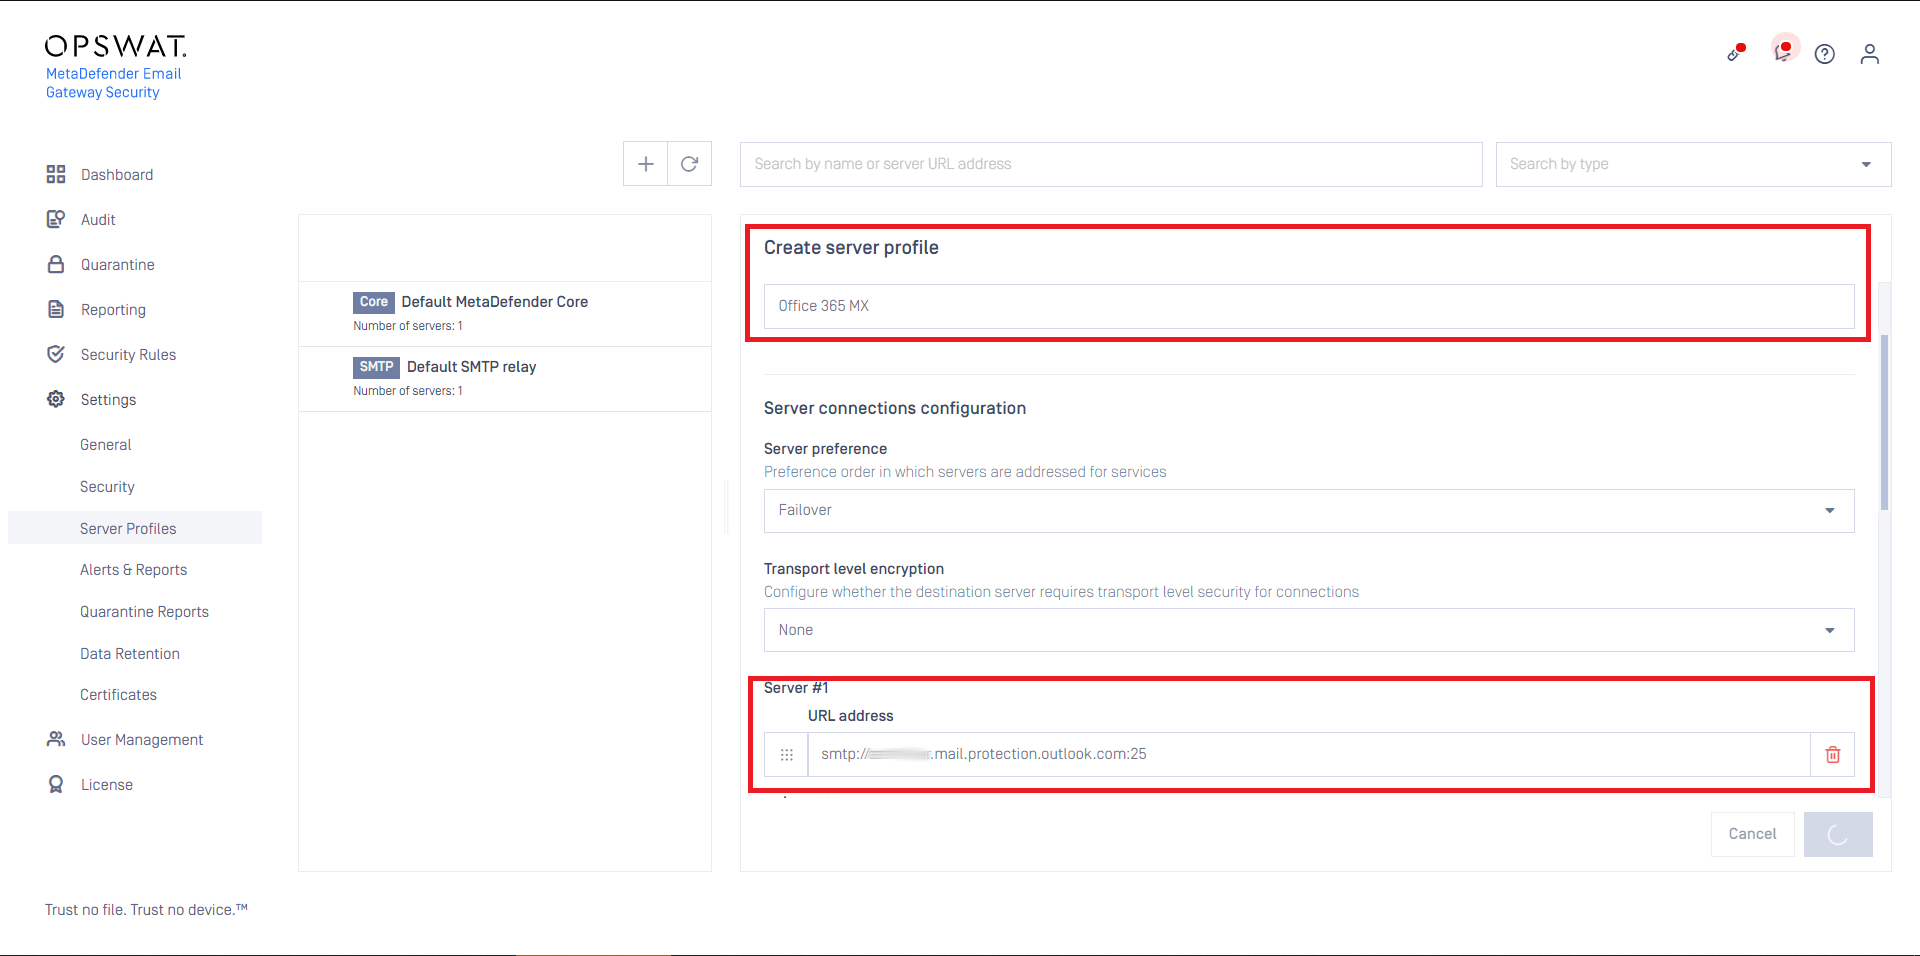The width and height of the screenshot is (1920, 956).
Task: Click the form's vertical scrollbar
Action: coord(1884,420)
